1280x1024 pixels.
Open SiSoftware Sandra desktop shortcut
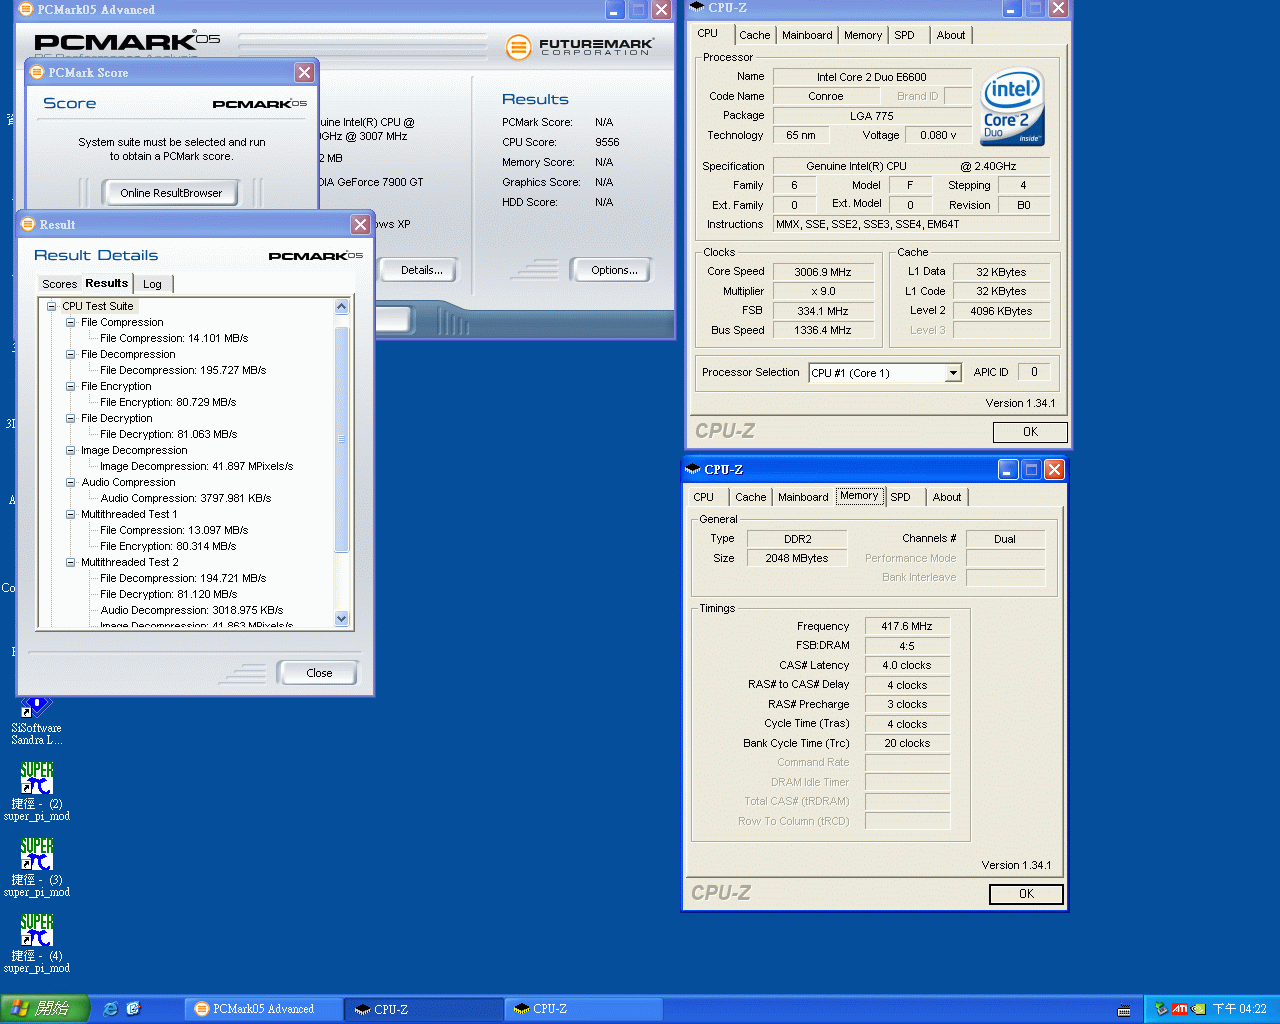click(x=37, y=722)
